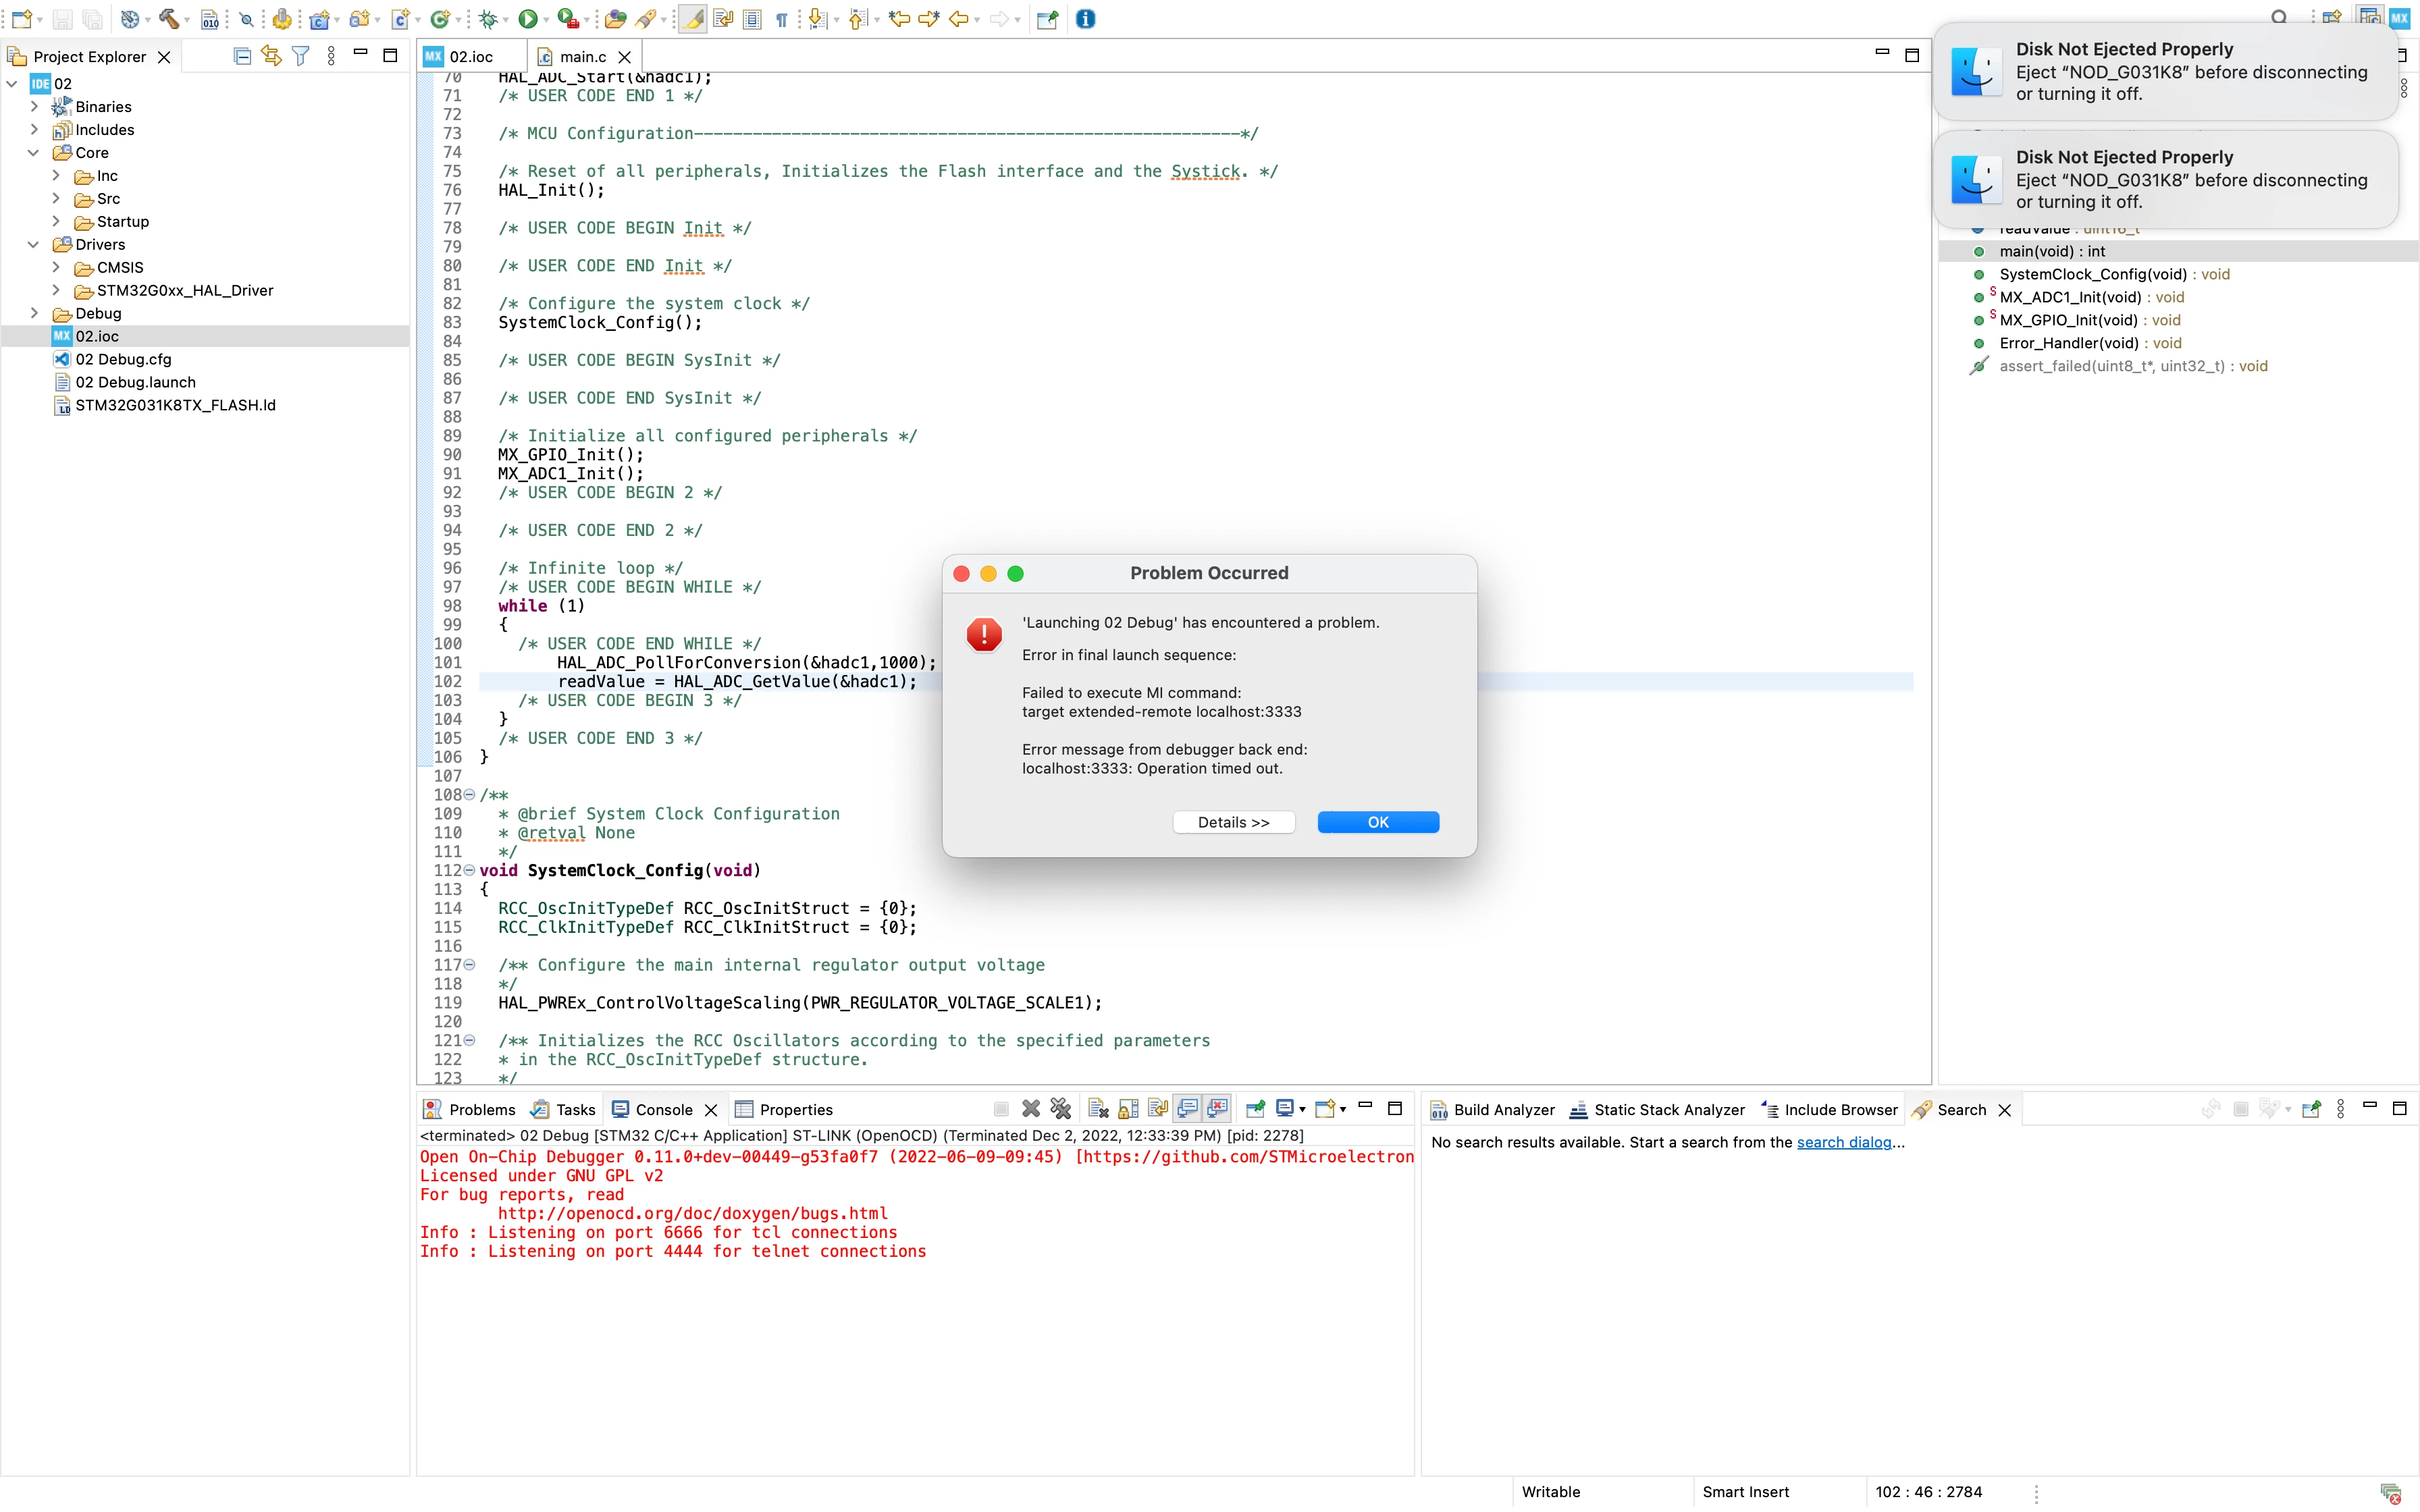Toggle Show Console on Standard Error
This screenshot has height=1512, width=2420.
coord(1217,1108)
